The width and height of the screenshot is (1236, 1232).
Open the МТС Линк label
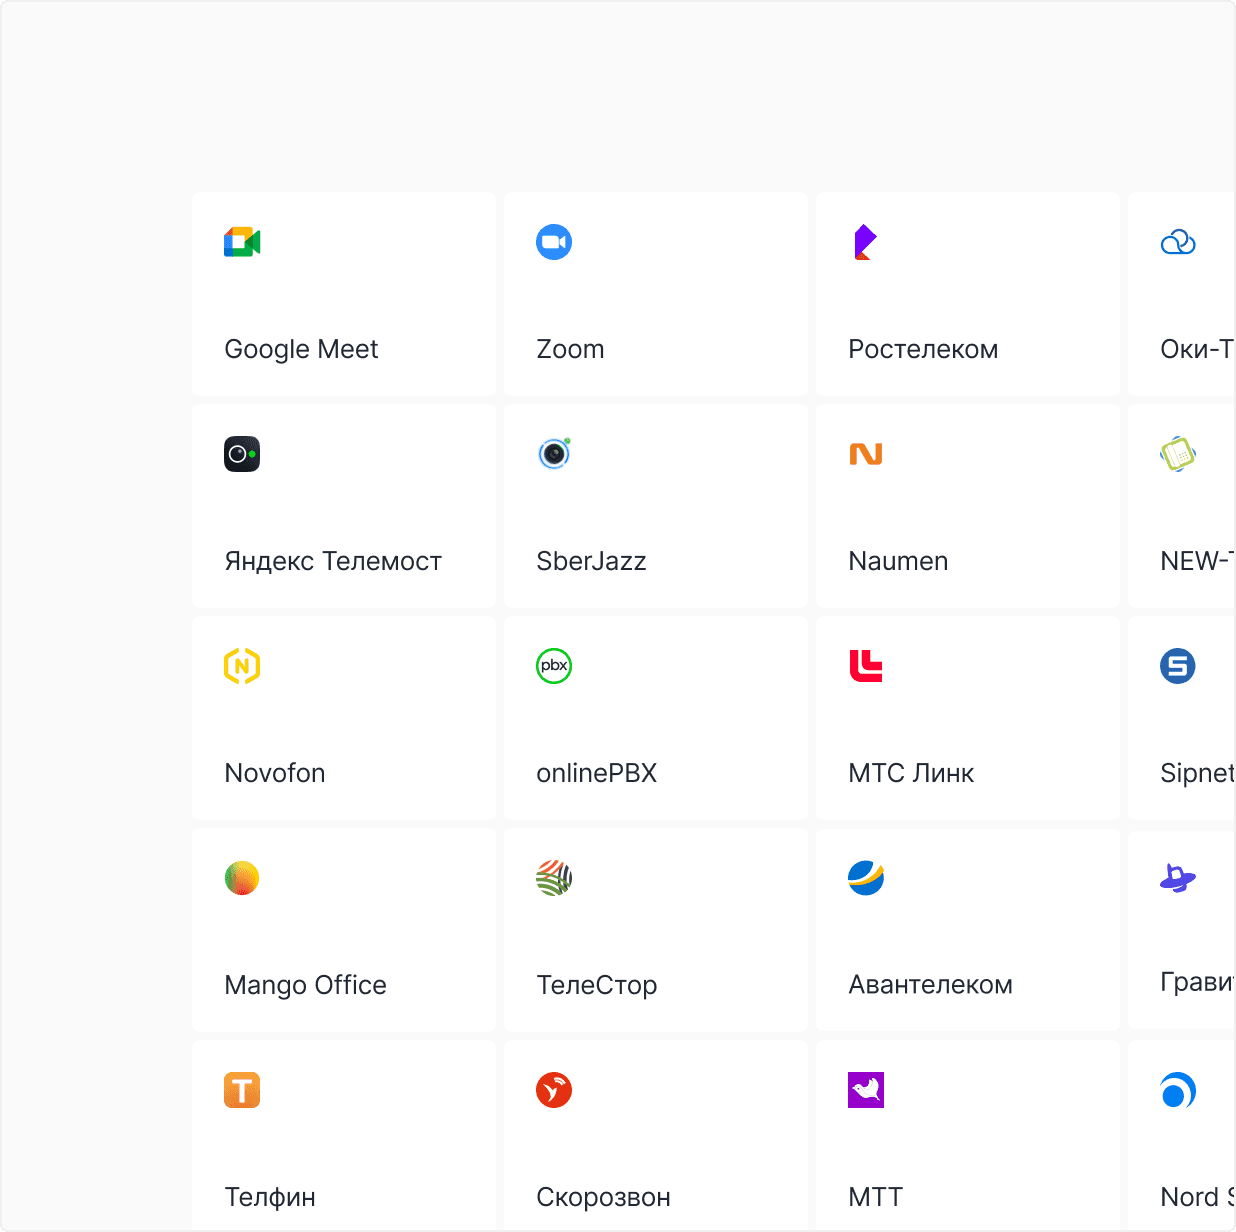pyautogui.click(x=911, y=773)
